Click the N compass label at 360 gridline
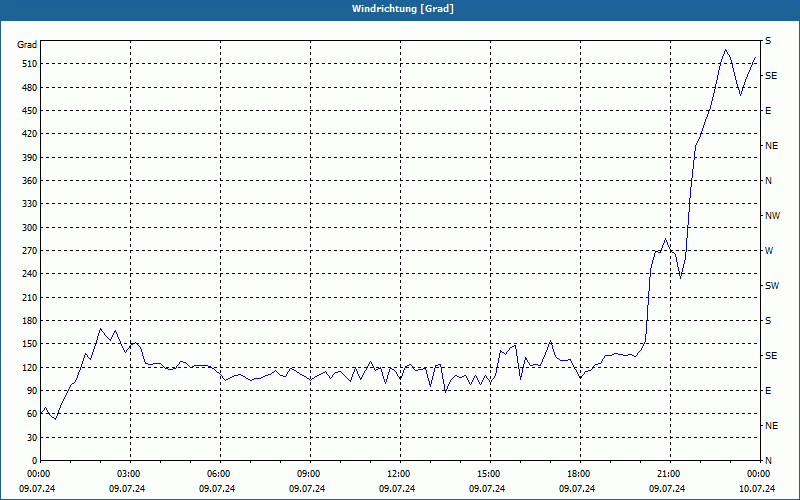The image size is (800, 500). click(768, 181)
